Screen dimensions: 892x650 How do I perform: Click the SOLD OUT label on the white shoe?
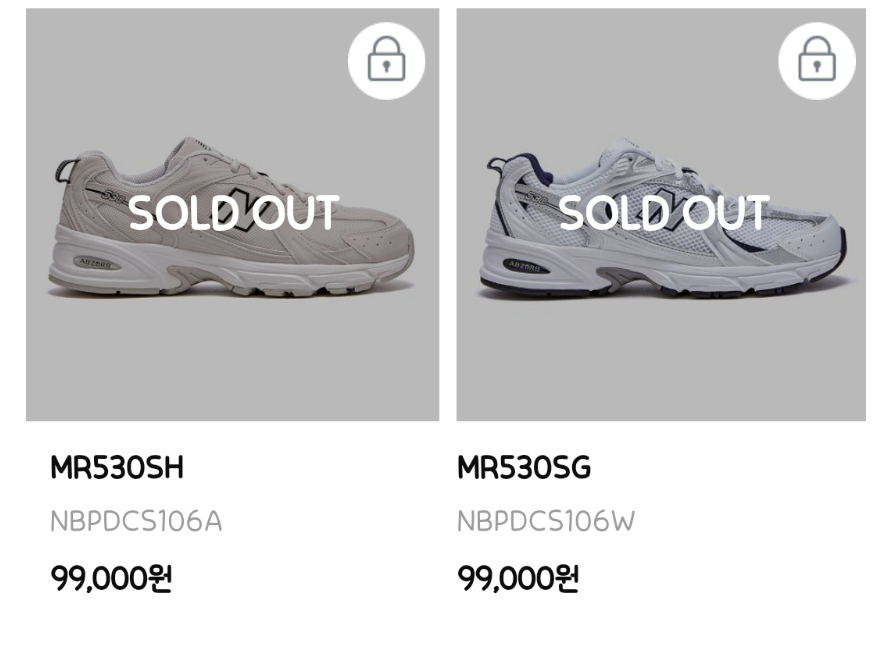click(x=664, y=213)
